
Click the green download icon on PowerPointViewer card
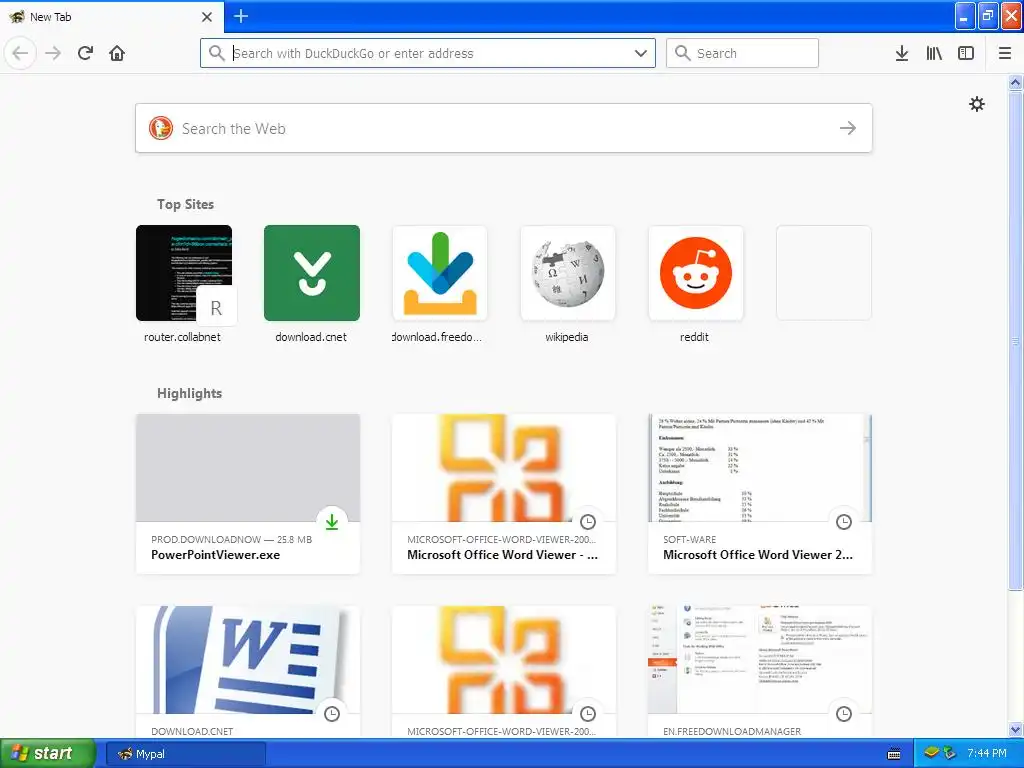tap(332, 522)
